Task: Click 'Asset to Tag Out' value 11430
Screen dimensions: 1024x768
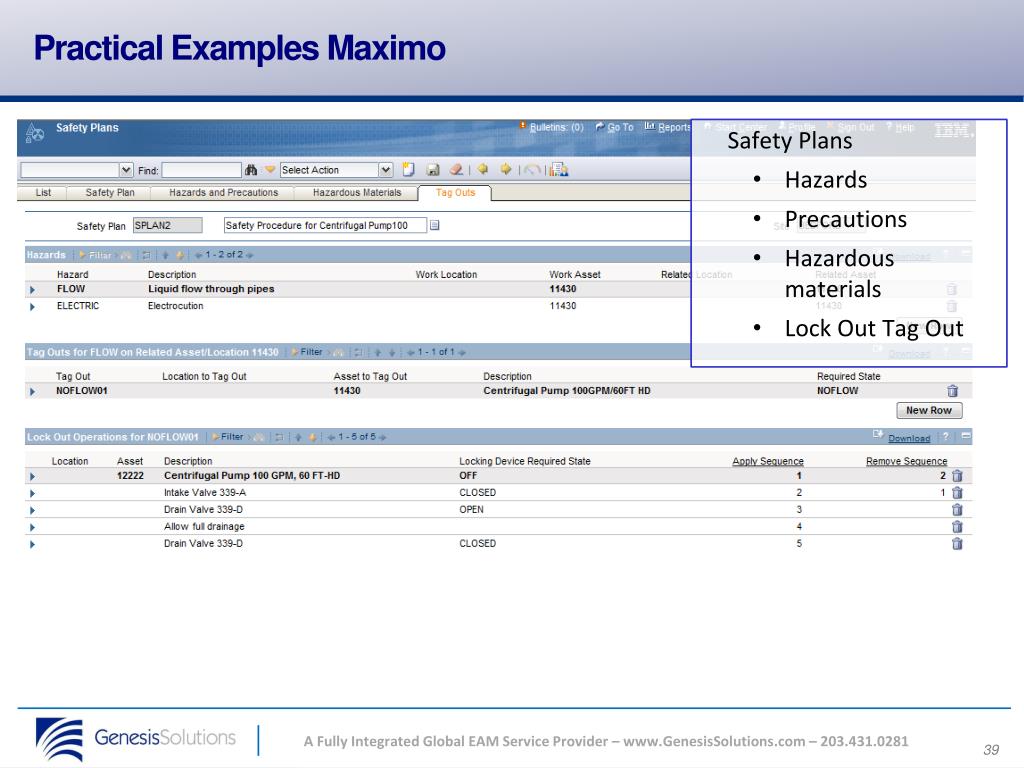Action: 347,391
